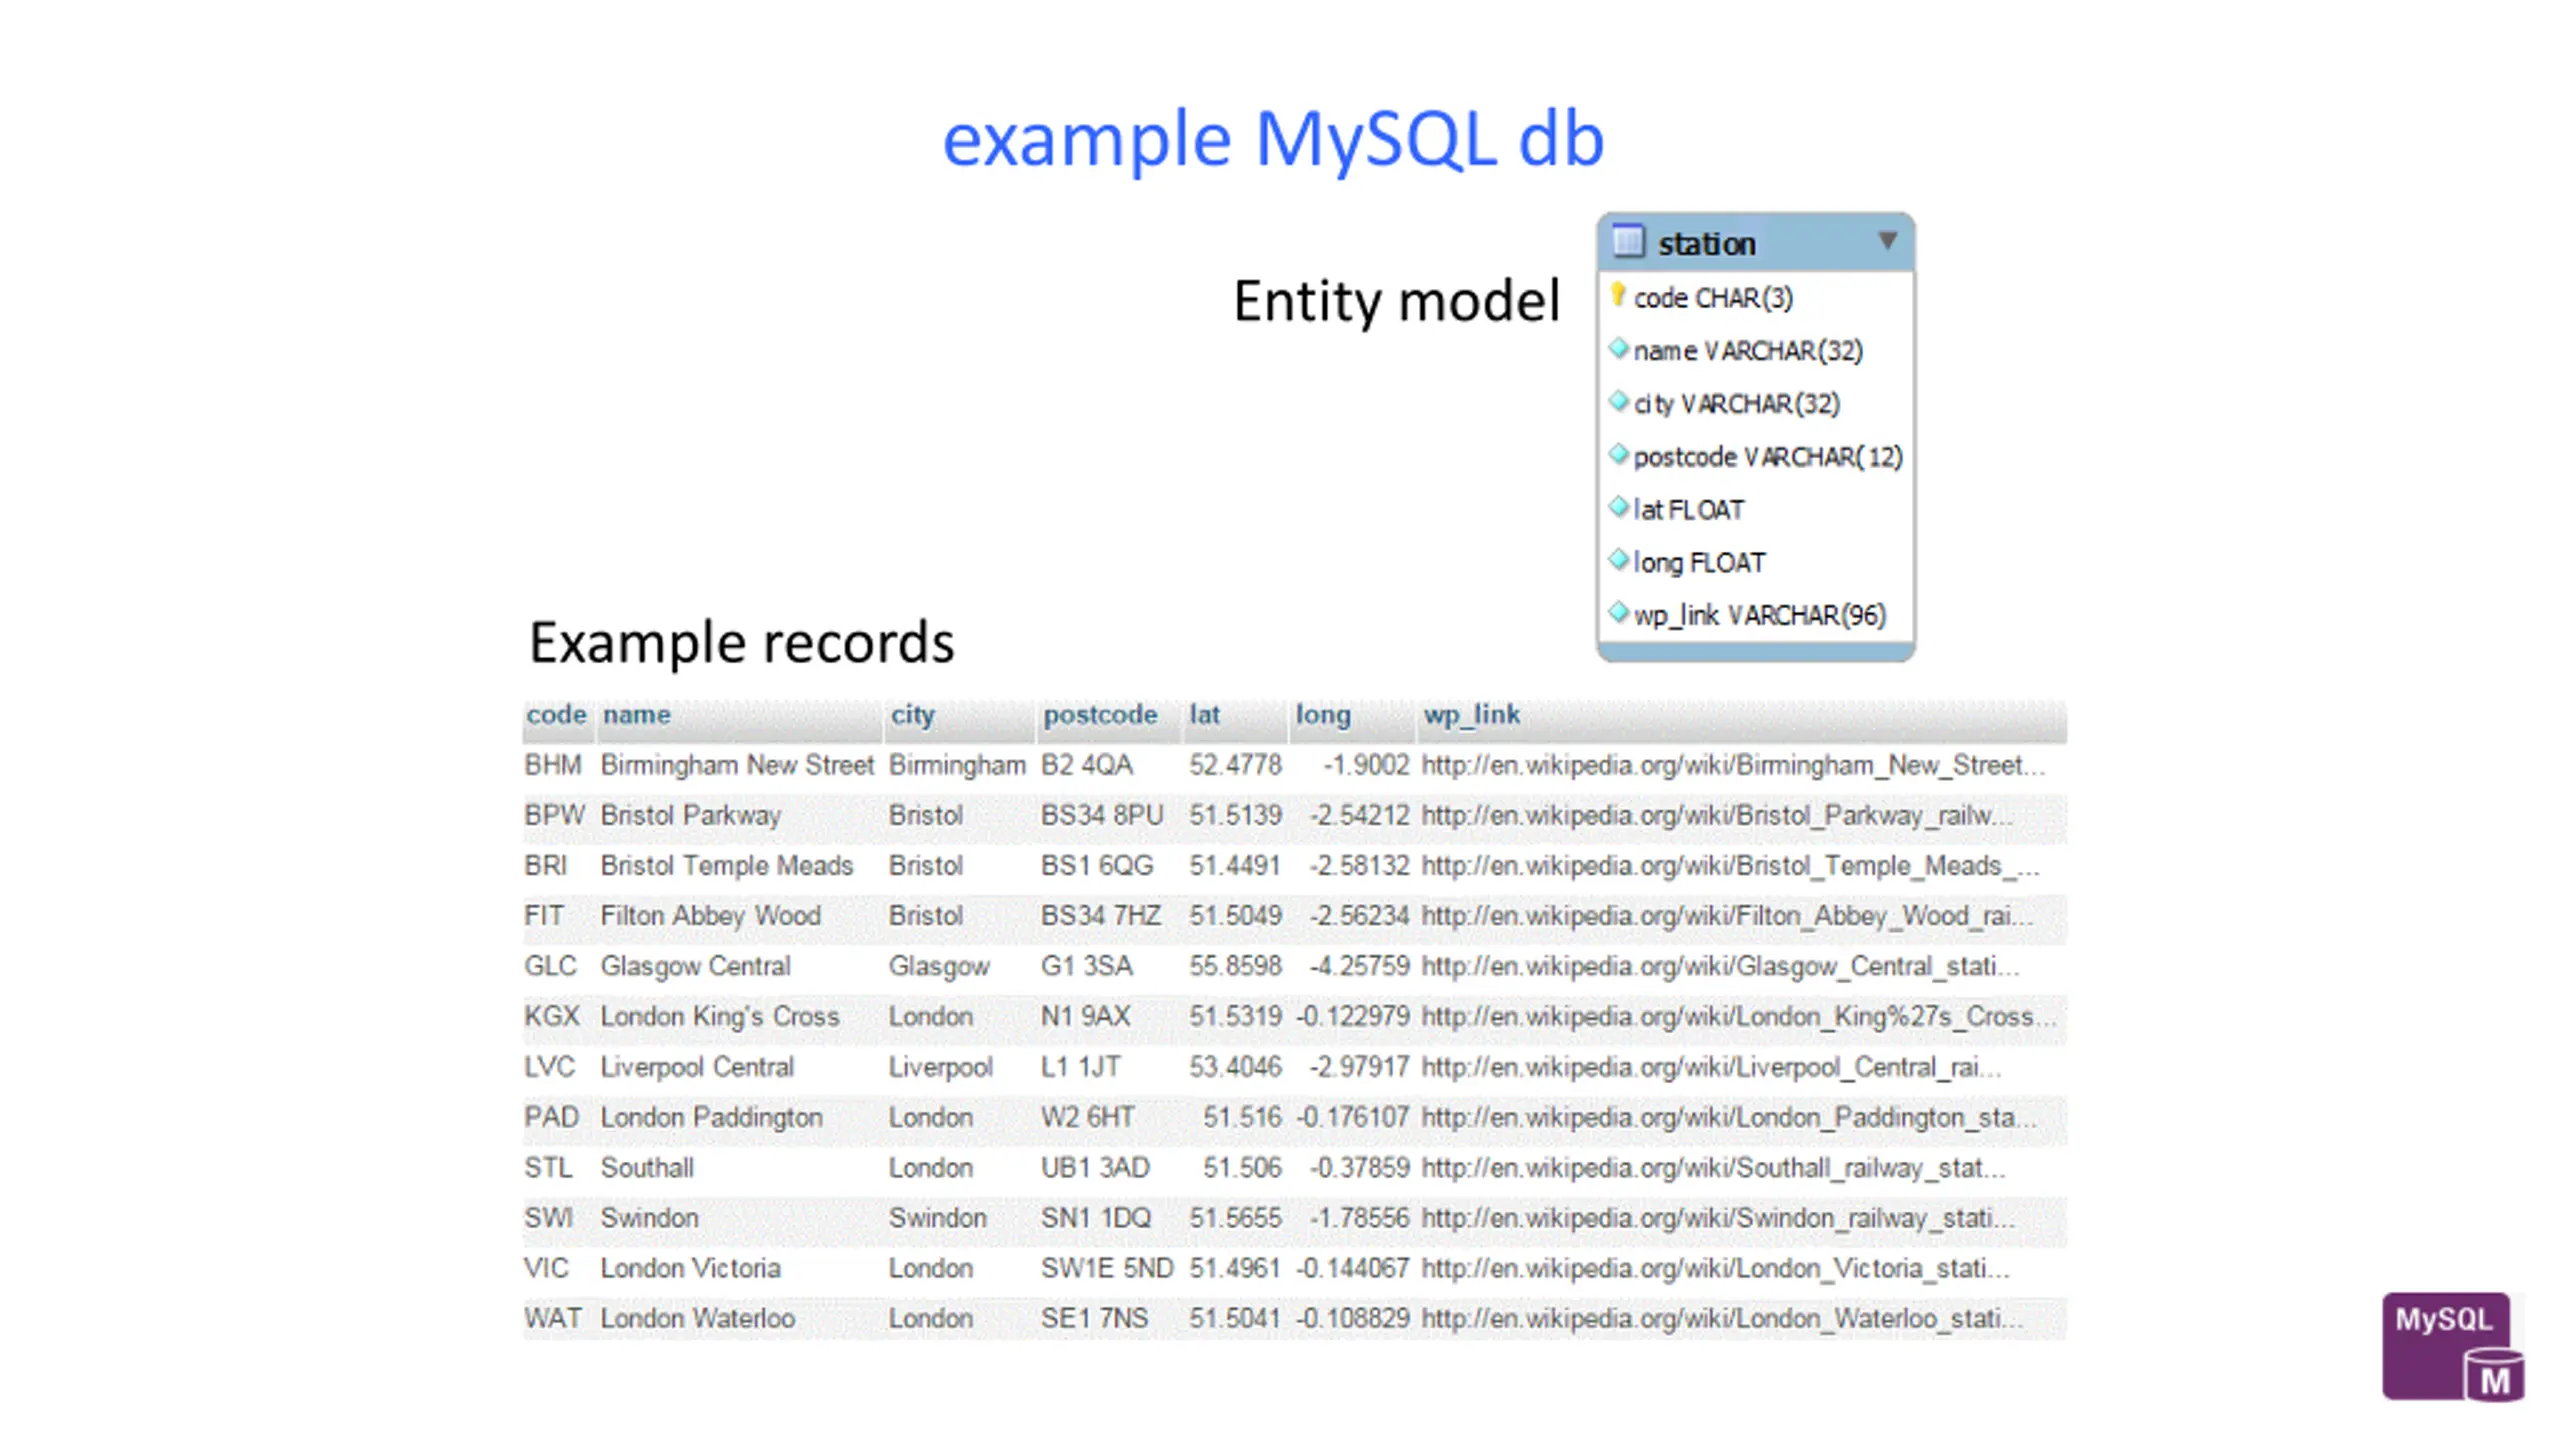Select the Glasgow Central name cell
Image resolution: width=2560 pixels, height=1440 pixels.
coord(695,967)
